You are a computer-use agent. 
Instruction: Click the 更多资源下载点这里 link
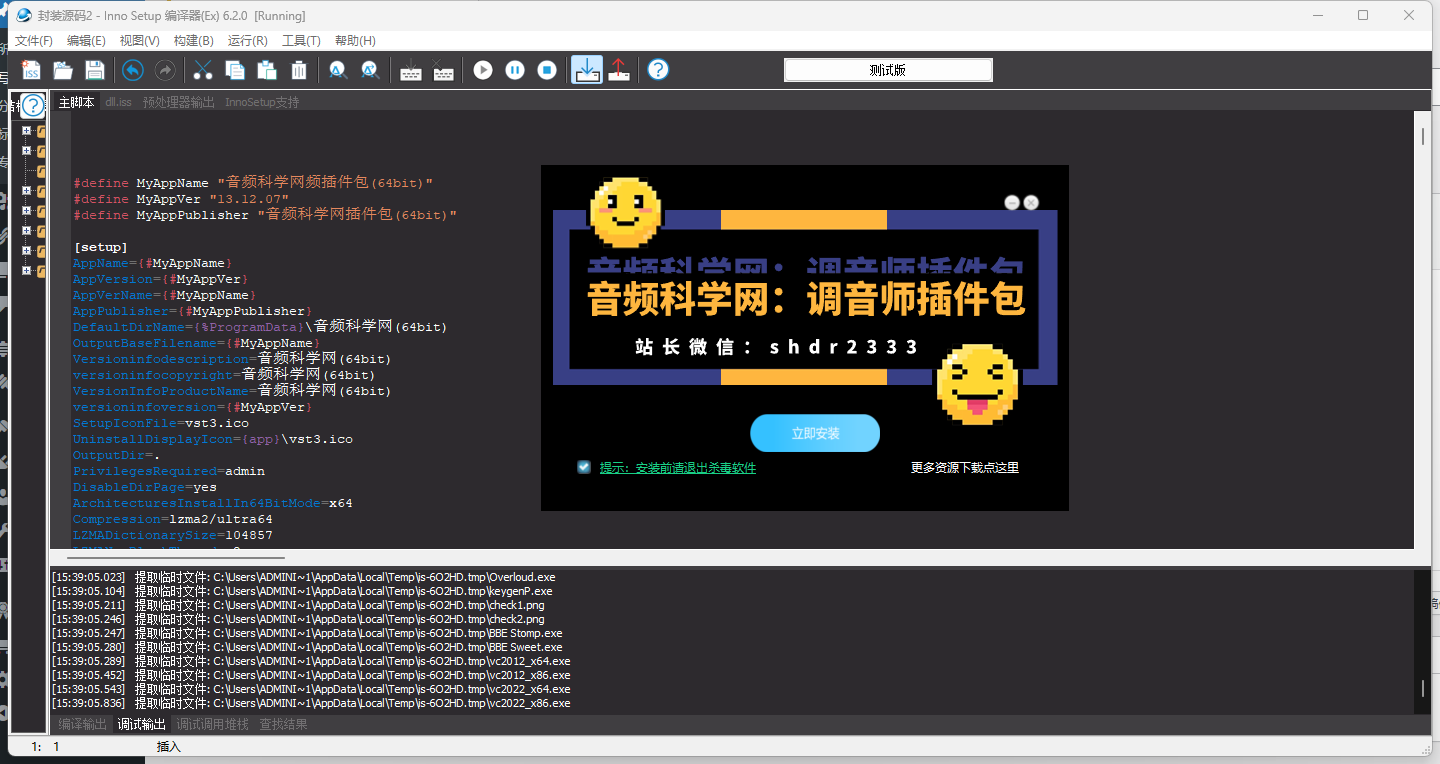[x=964, y=467]
